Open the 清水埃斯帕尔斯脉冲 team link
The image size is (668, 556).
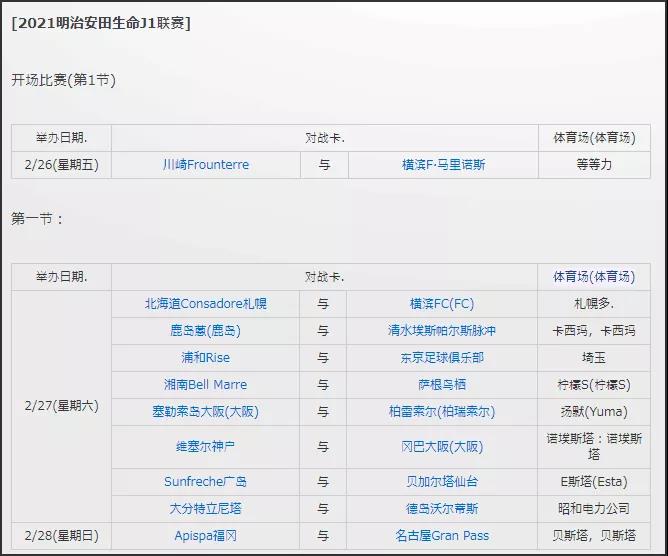(x=442, y=331)
